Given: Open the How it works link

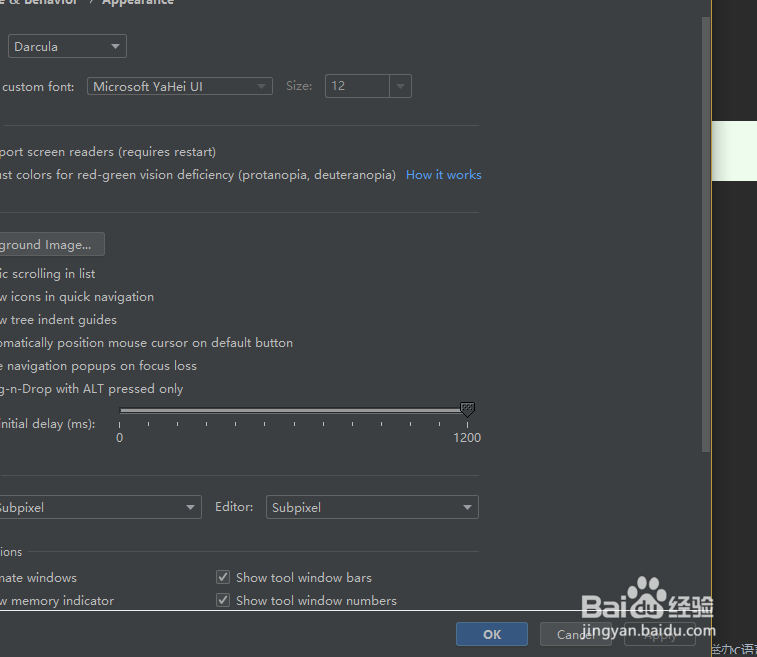Looking at the screenshot, I should point(444,175).
